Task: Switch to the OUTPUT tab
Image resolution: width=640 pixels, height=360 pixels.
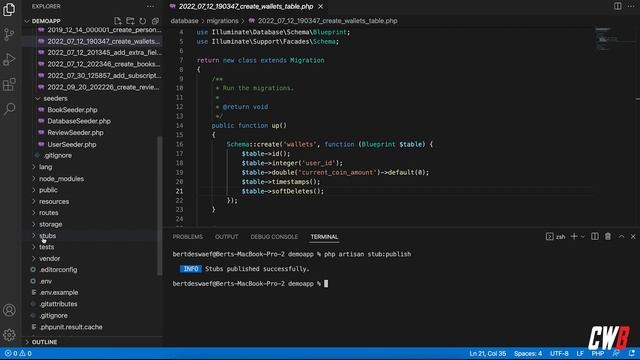Action: (x=227, y=237)
